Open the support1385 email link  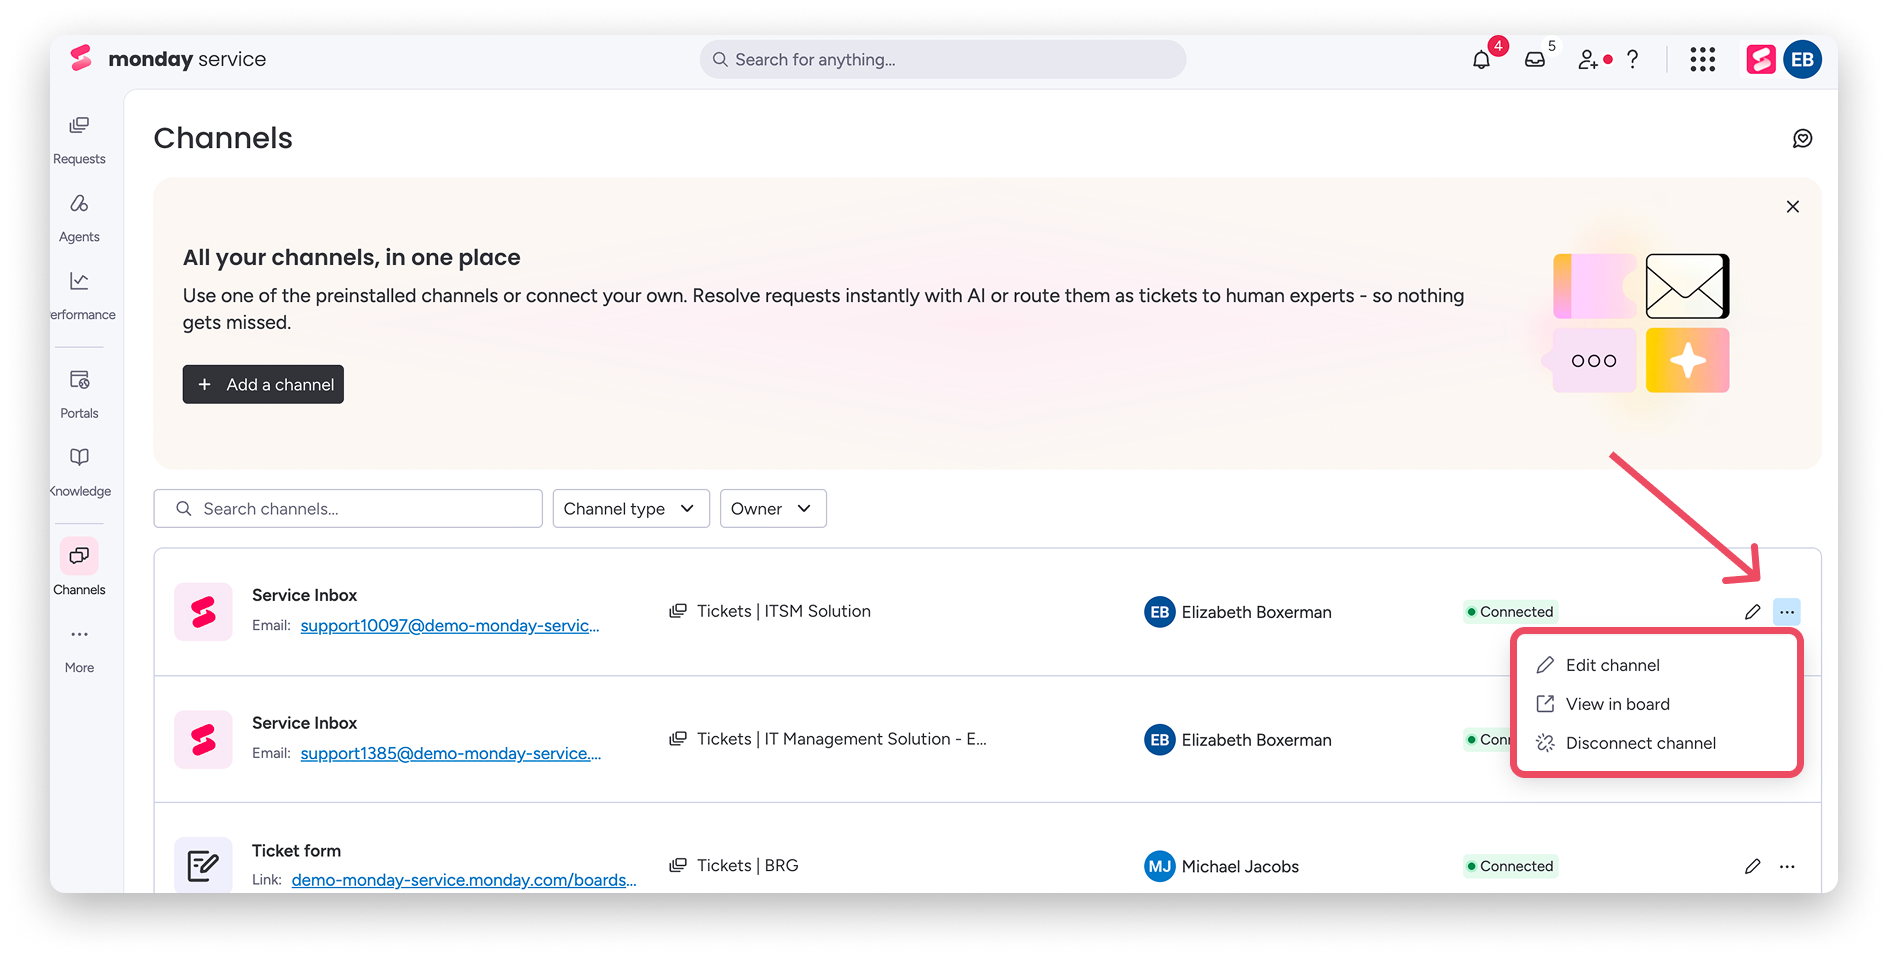(451, 754)
